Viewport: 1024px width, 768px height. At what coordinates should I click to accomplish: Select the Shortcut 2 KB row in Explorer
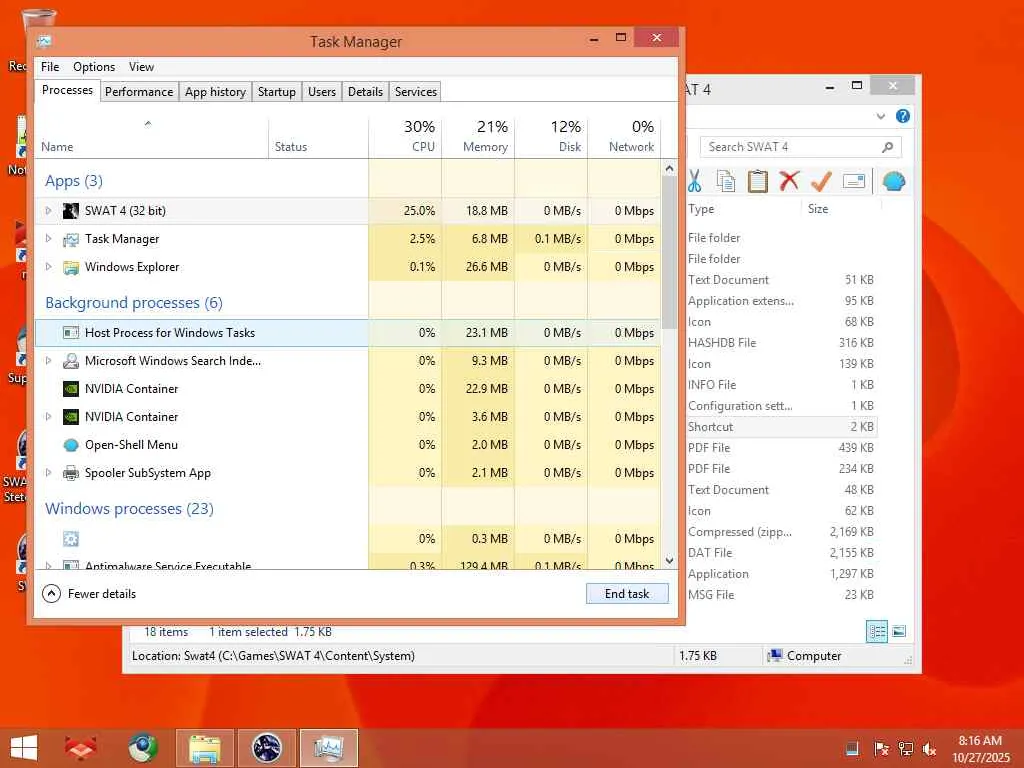point(780,426)
